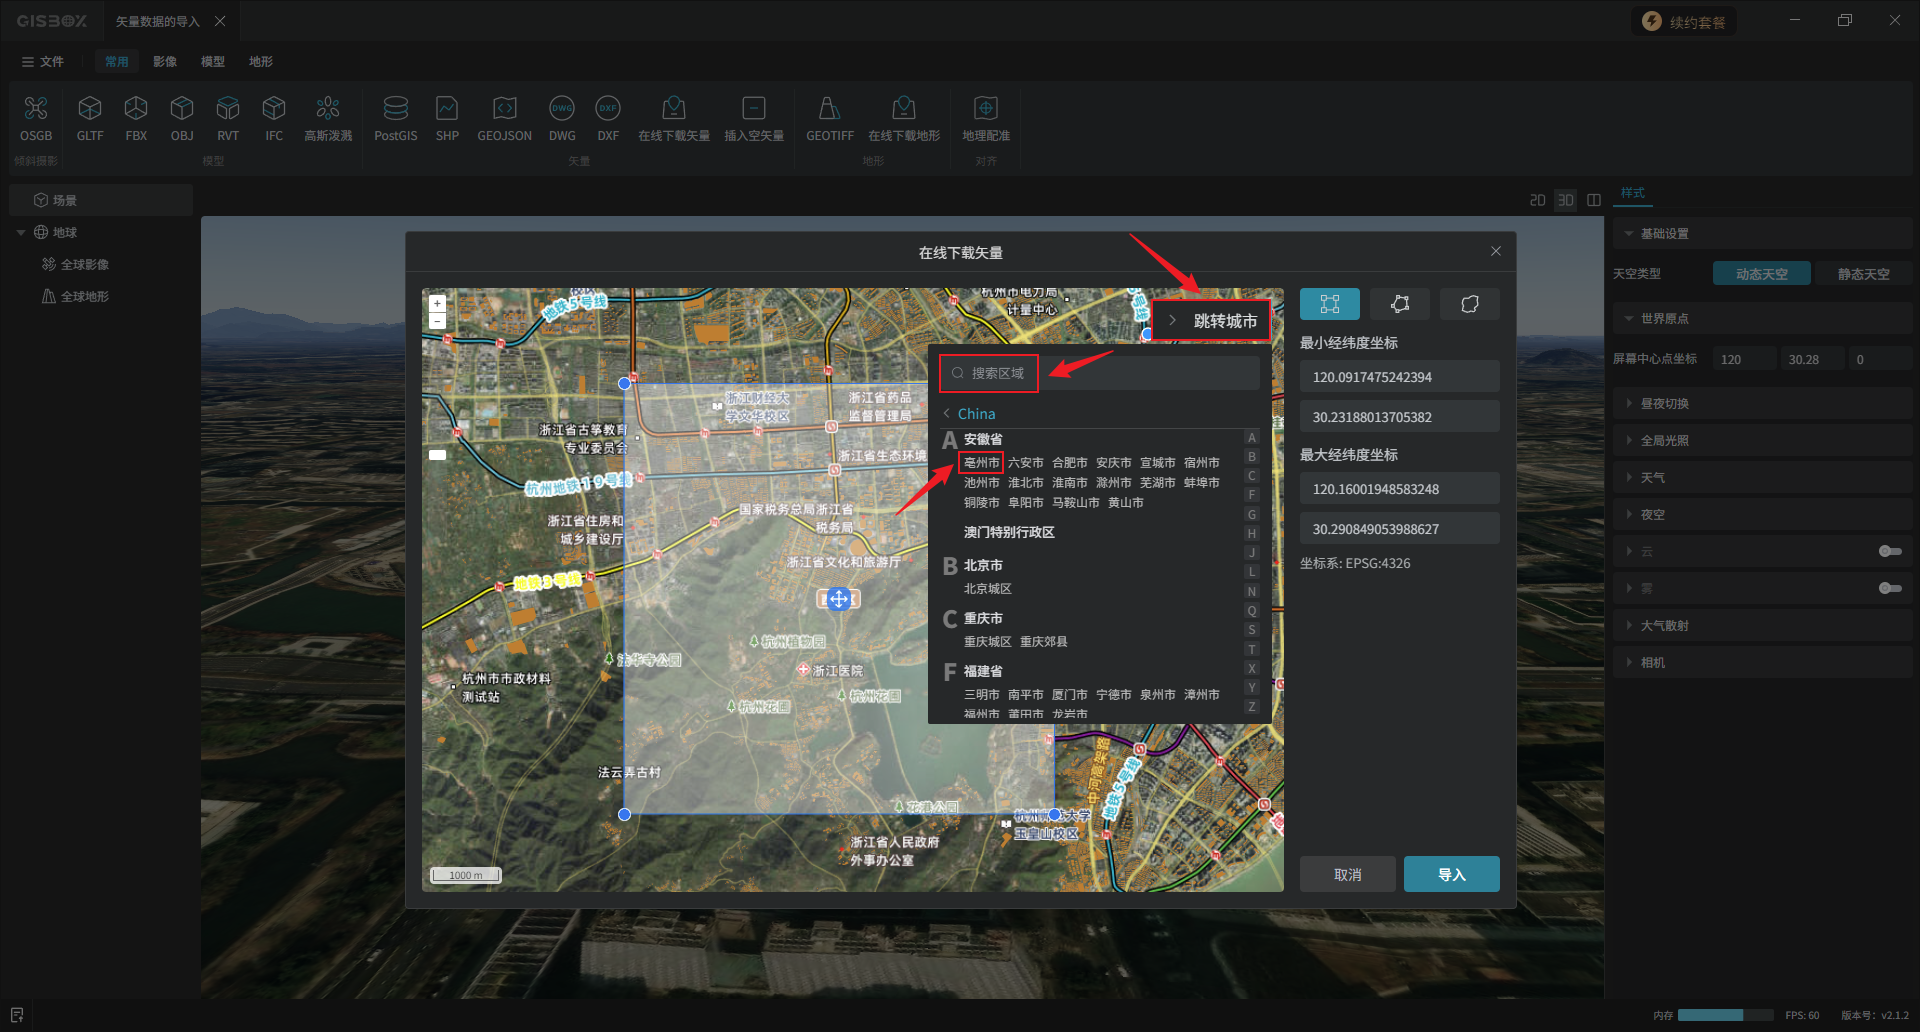
Task: Click the letter H index in city list
Action: pos(1251,534)
